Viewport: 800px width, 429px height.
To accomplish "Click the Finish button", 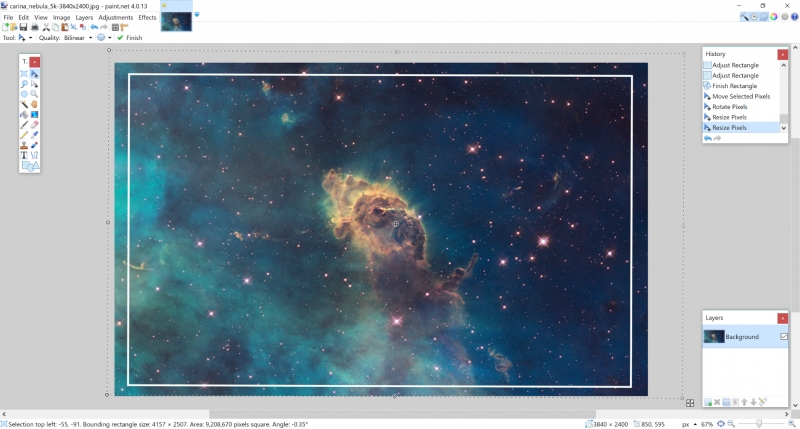I will 130,38.
